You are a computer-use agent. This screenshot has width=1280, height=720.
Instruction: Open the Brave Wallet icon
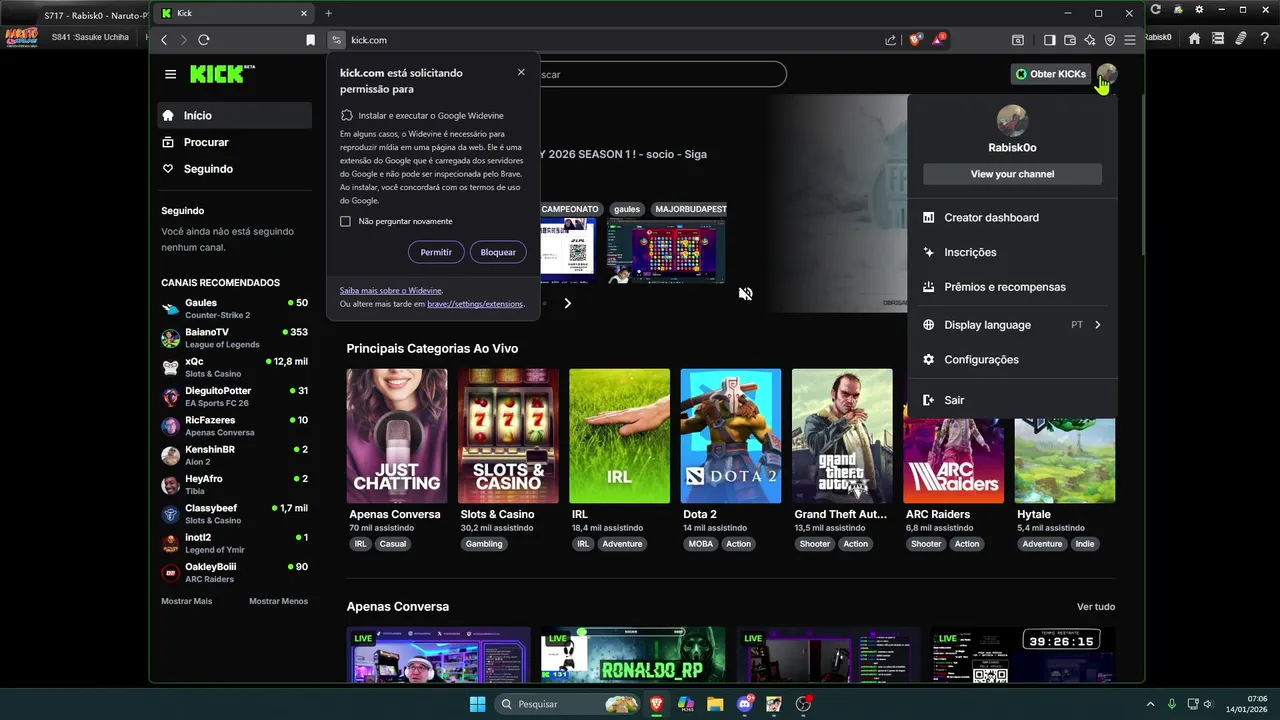coord(1069,40)
